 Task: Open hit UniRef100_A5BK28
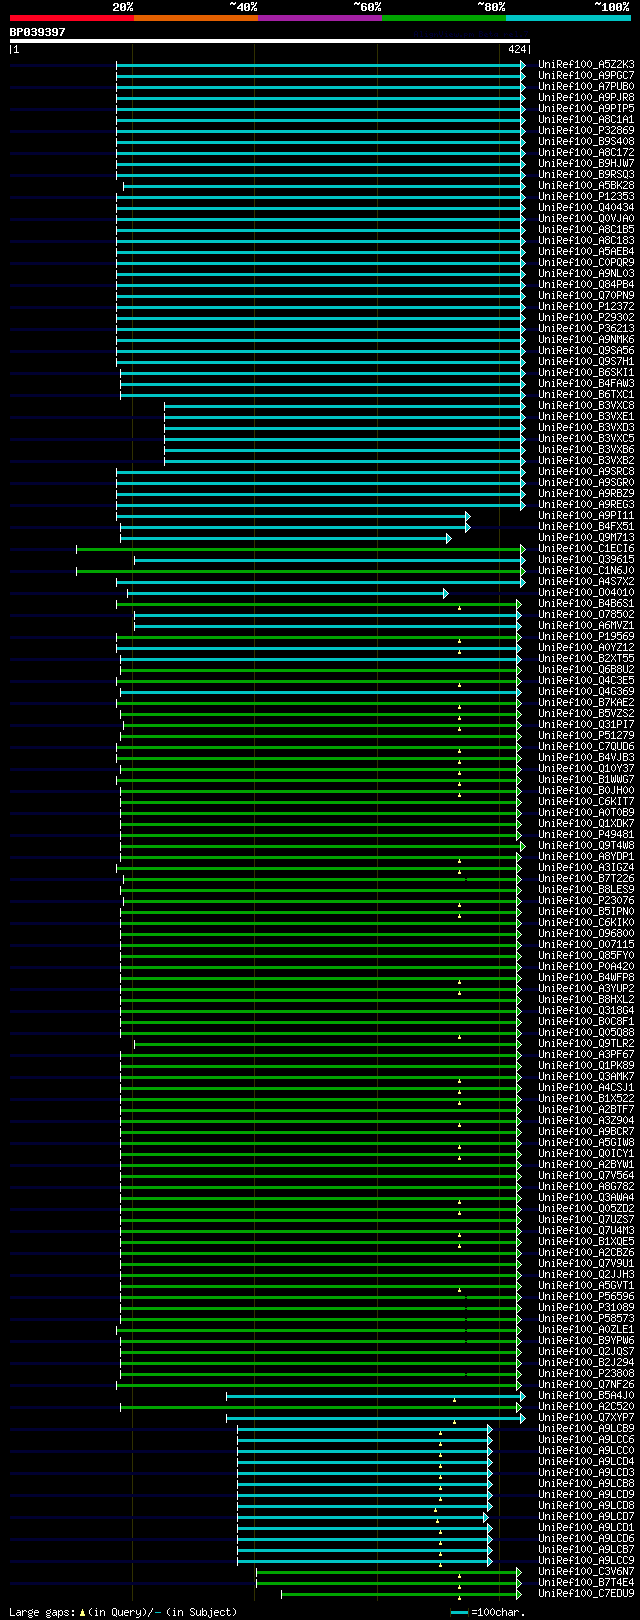pyautogui.click(x=586, y=186)
